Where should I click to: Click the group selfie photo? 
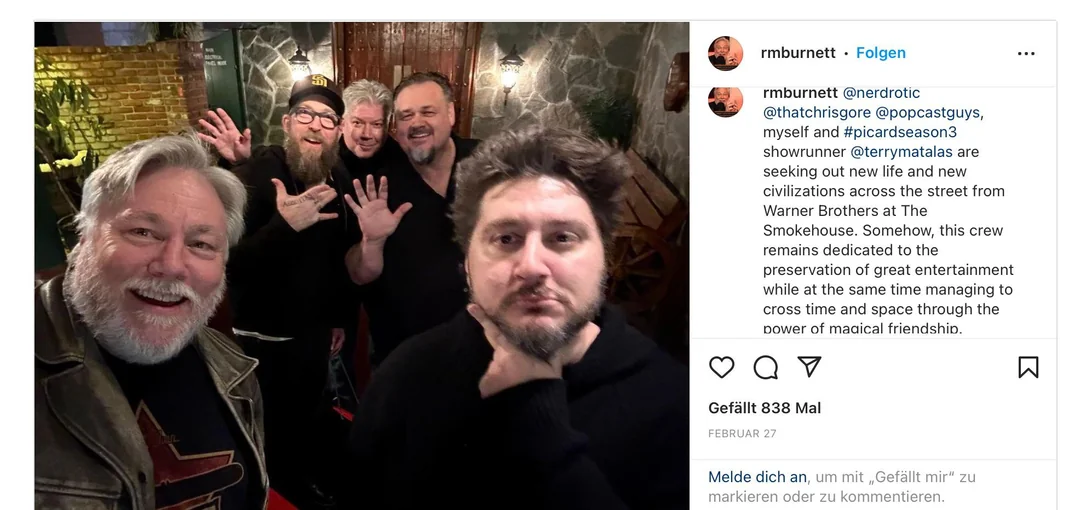coord(362,266)
